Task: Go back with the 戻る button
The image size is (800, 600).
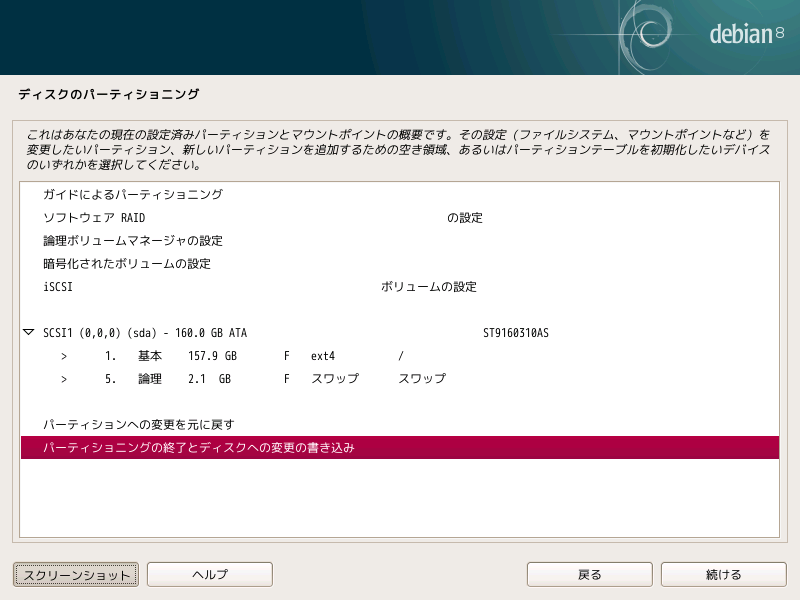Action: (590, 574)
